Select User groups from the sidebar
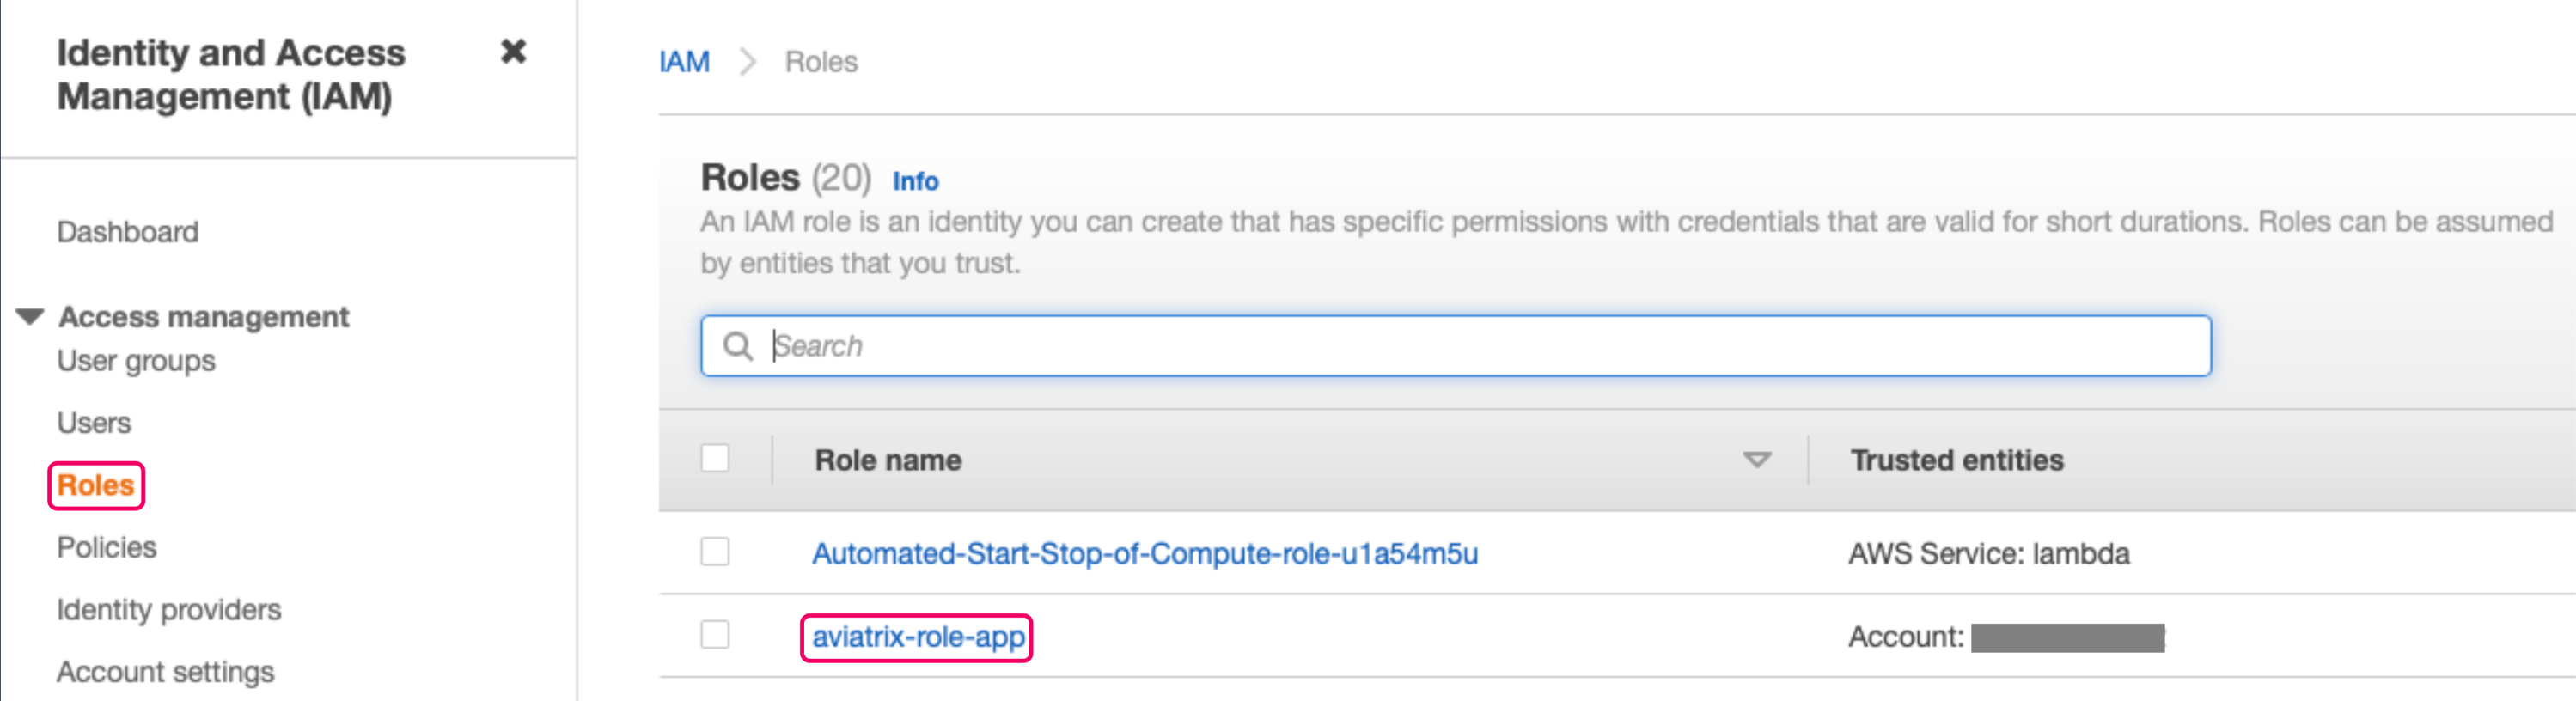 click(x=136, y=361)
